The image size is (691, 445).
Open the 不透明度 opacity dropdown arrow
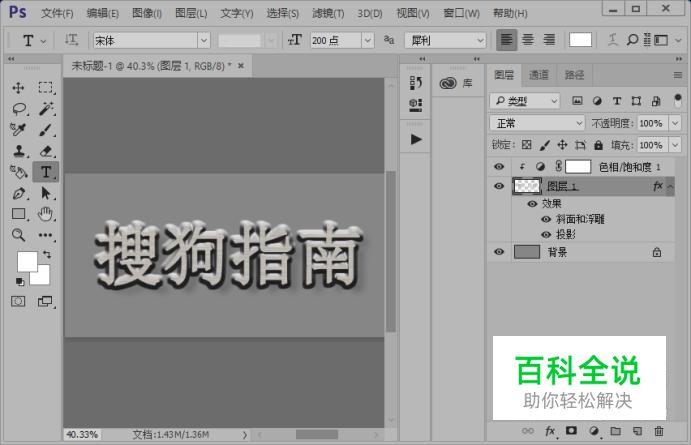tap(675, 123)
